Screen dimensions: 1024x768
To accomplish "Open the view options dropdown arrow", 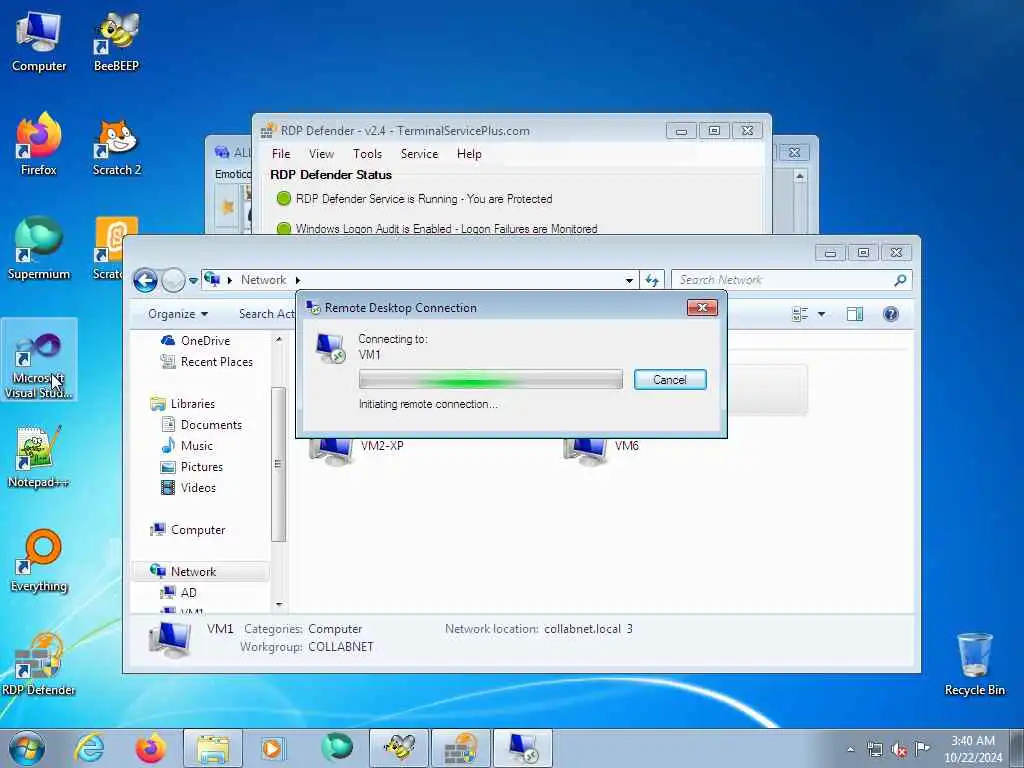I will click(822, 314).
